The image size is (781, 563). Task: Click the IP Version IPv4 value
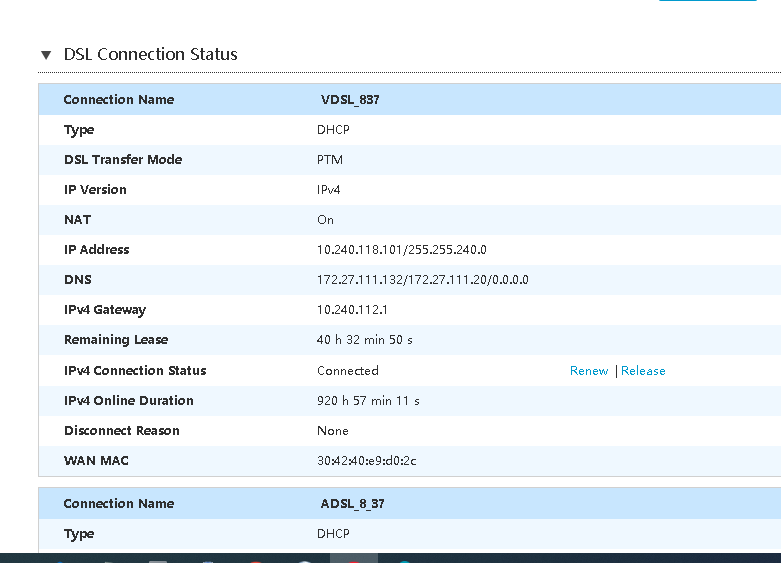click(x=329, y=190)
